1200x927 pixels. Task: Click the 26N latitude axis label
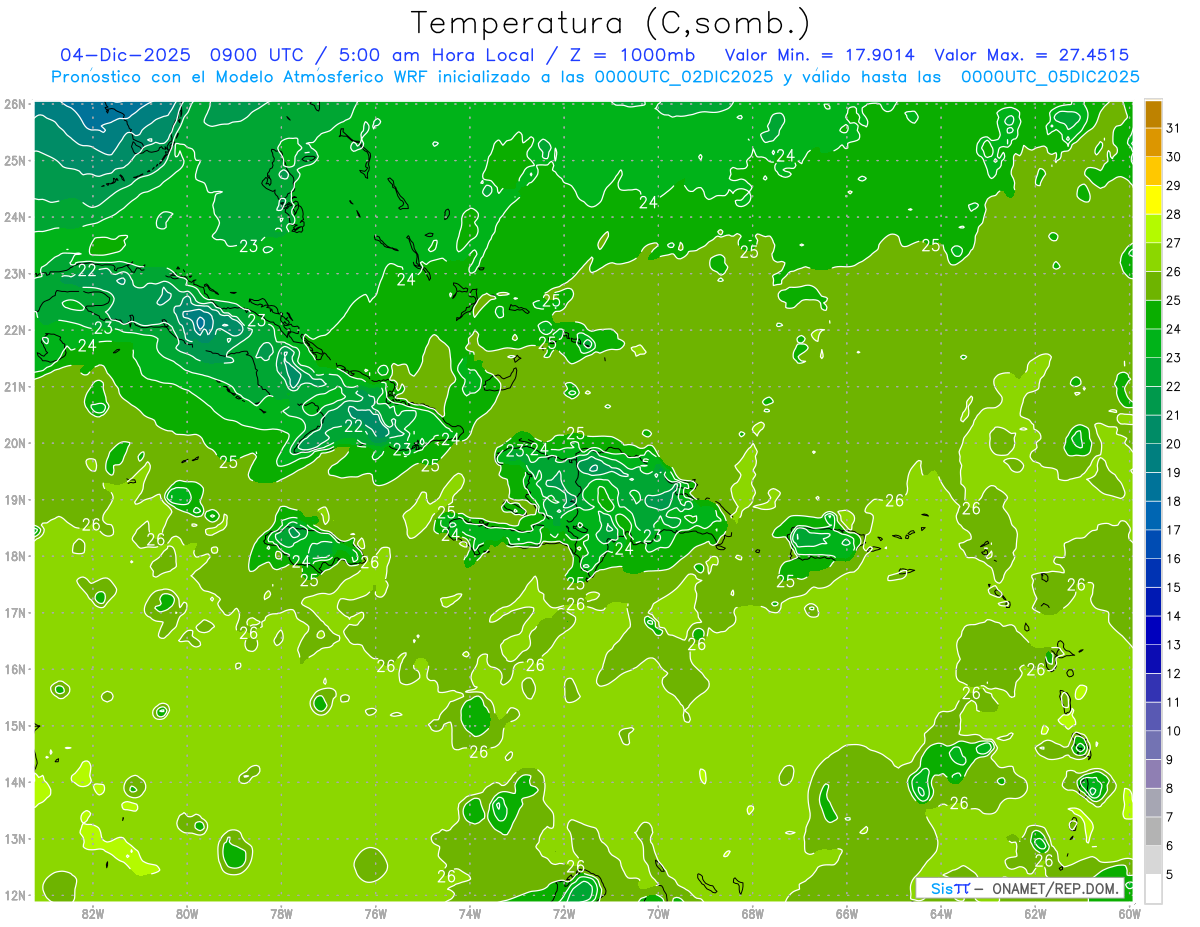pos(15,103)
